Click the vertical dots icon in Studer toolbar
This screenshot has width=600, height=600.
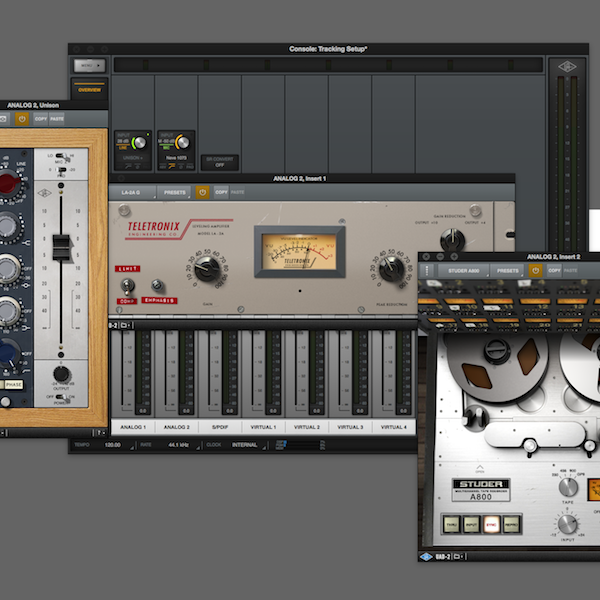(x=426, y=270)
